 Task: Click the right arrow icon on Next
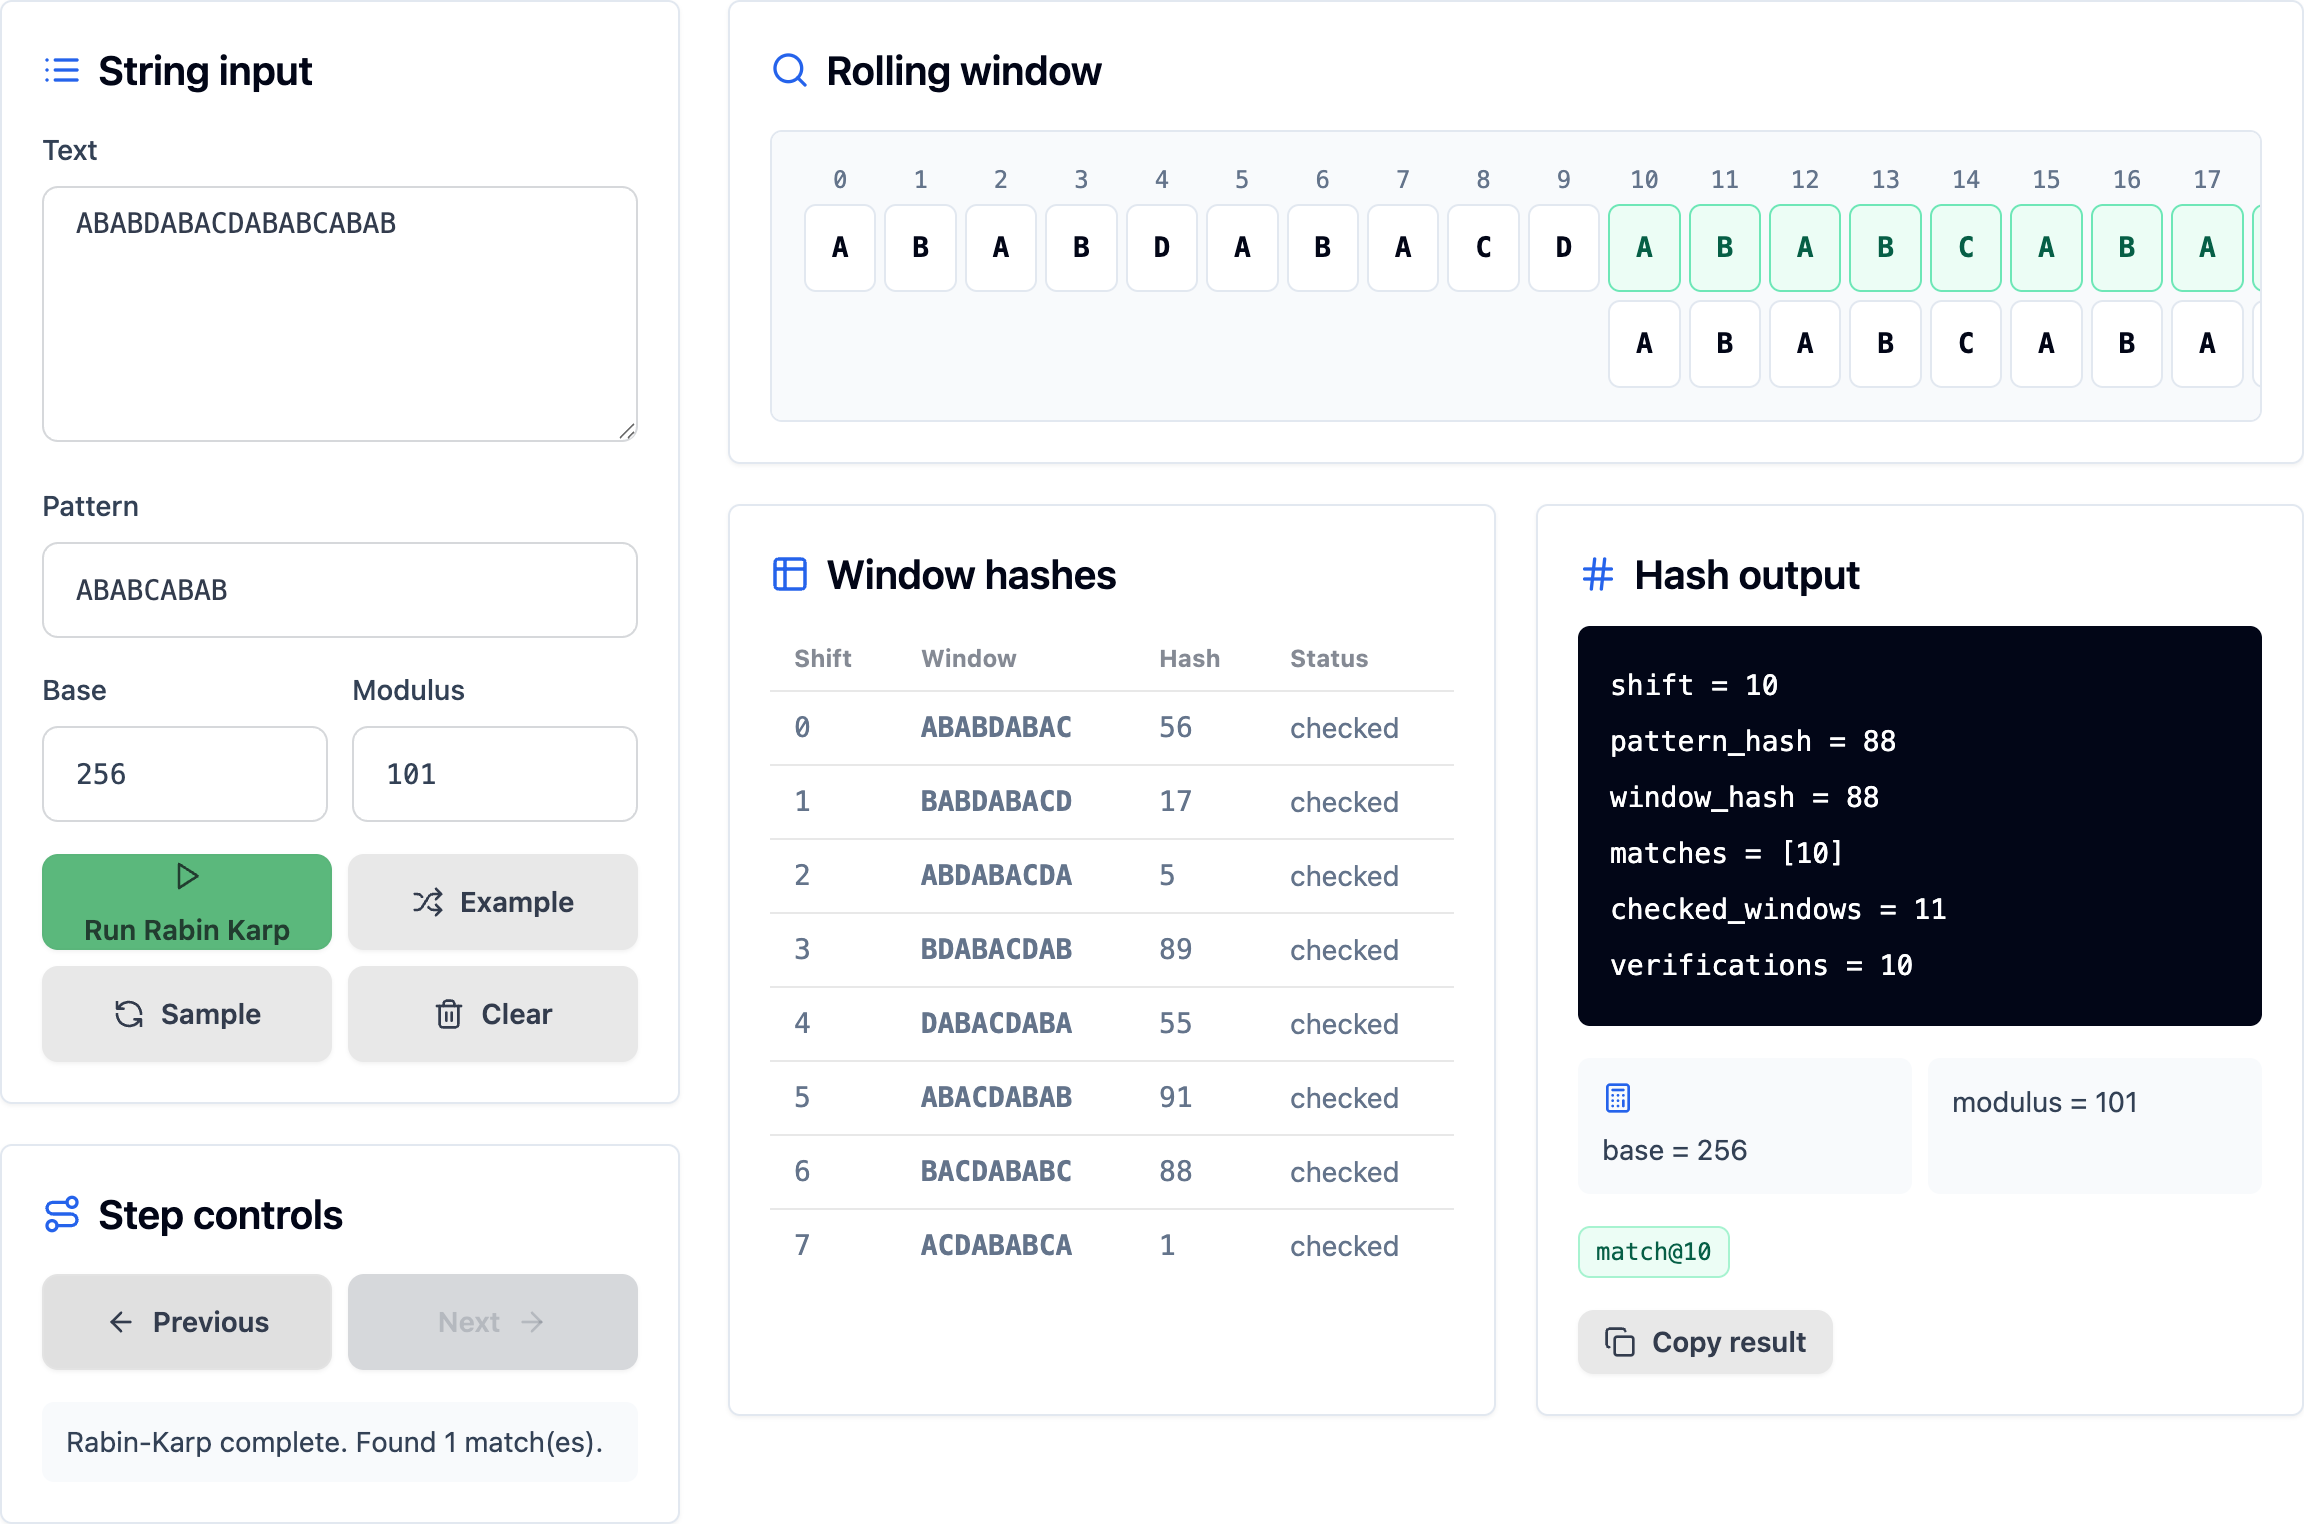point(532,1322)
